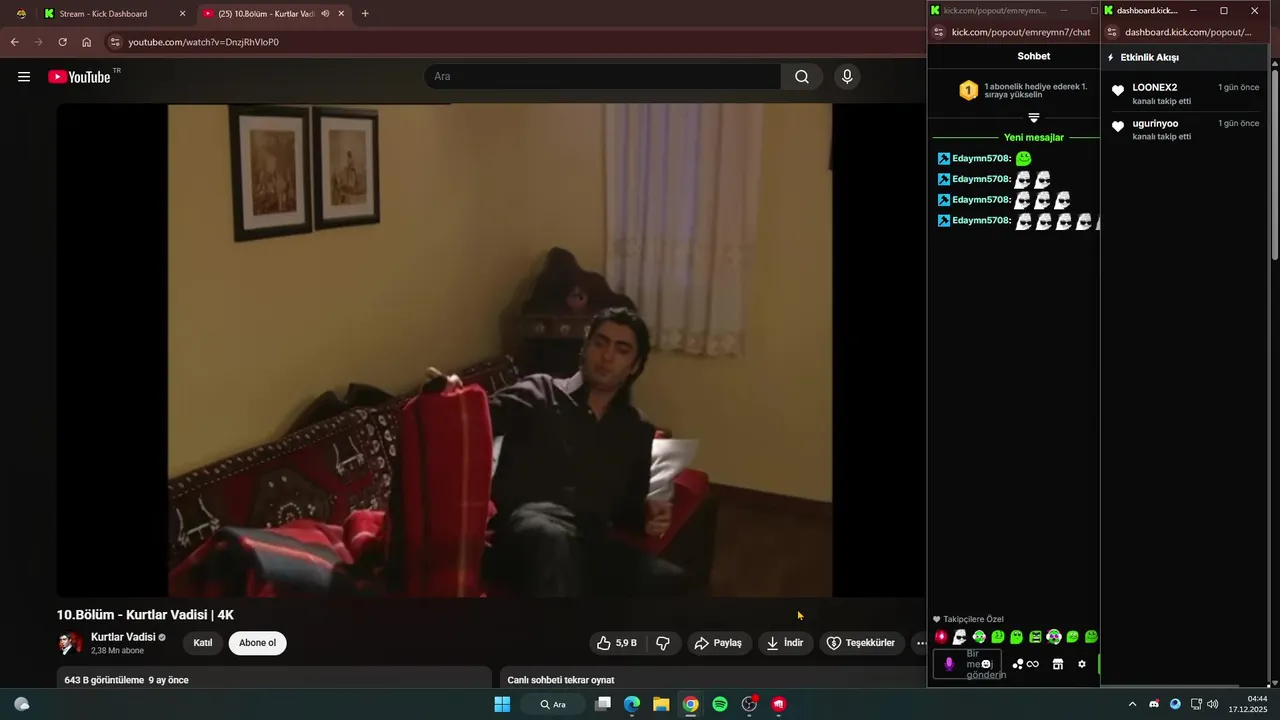Open the volume tray icon
Screen dimensions: 1280x720
(1213, 704)
